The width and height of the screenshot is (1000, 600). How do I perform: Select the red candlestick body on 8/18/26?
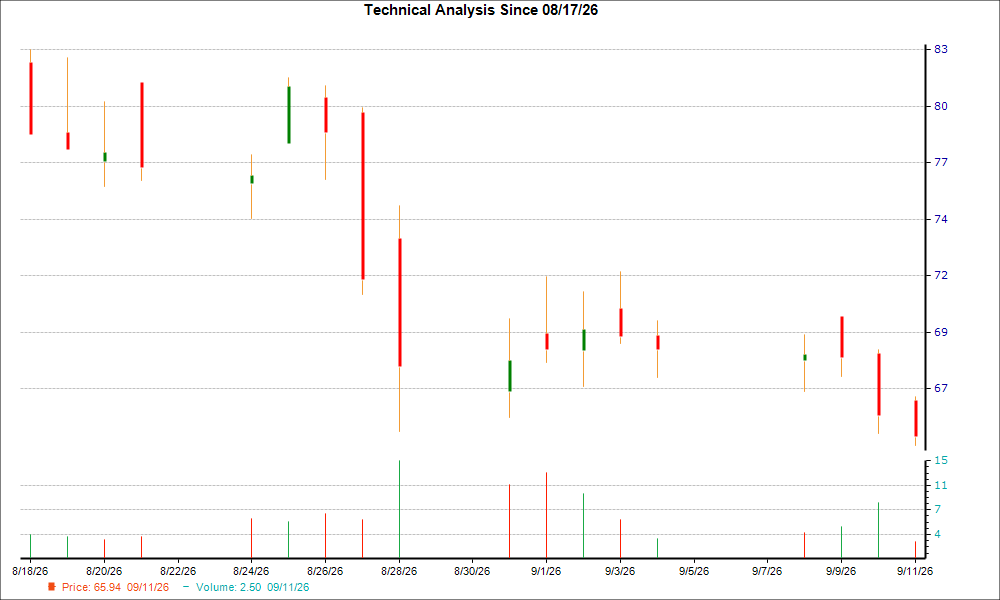click(x=31, y=98)
